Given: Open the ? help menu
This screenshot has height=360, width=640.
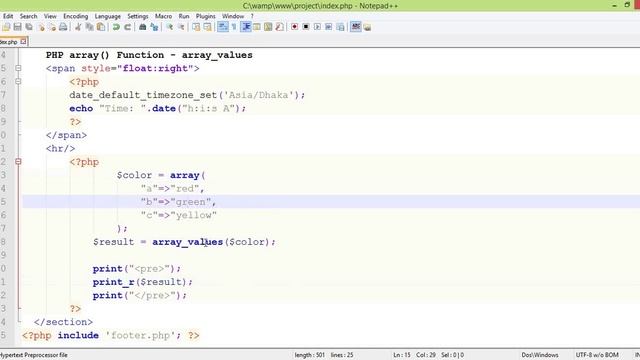Looking at the screenshot, I should (x=252, y=16).
